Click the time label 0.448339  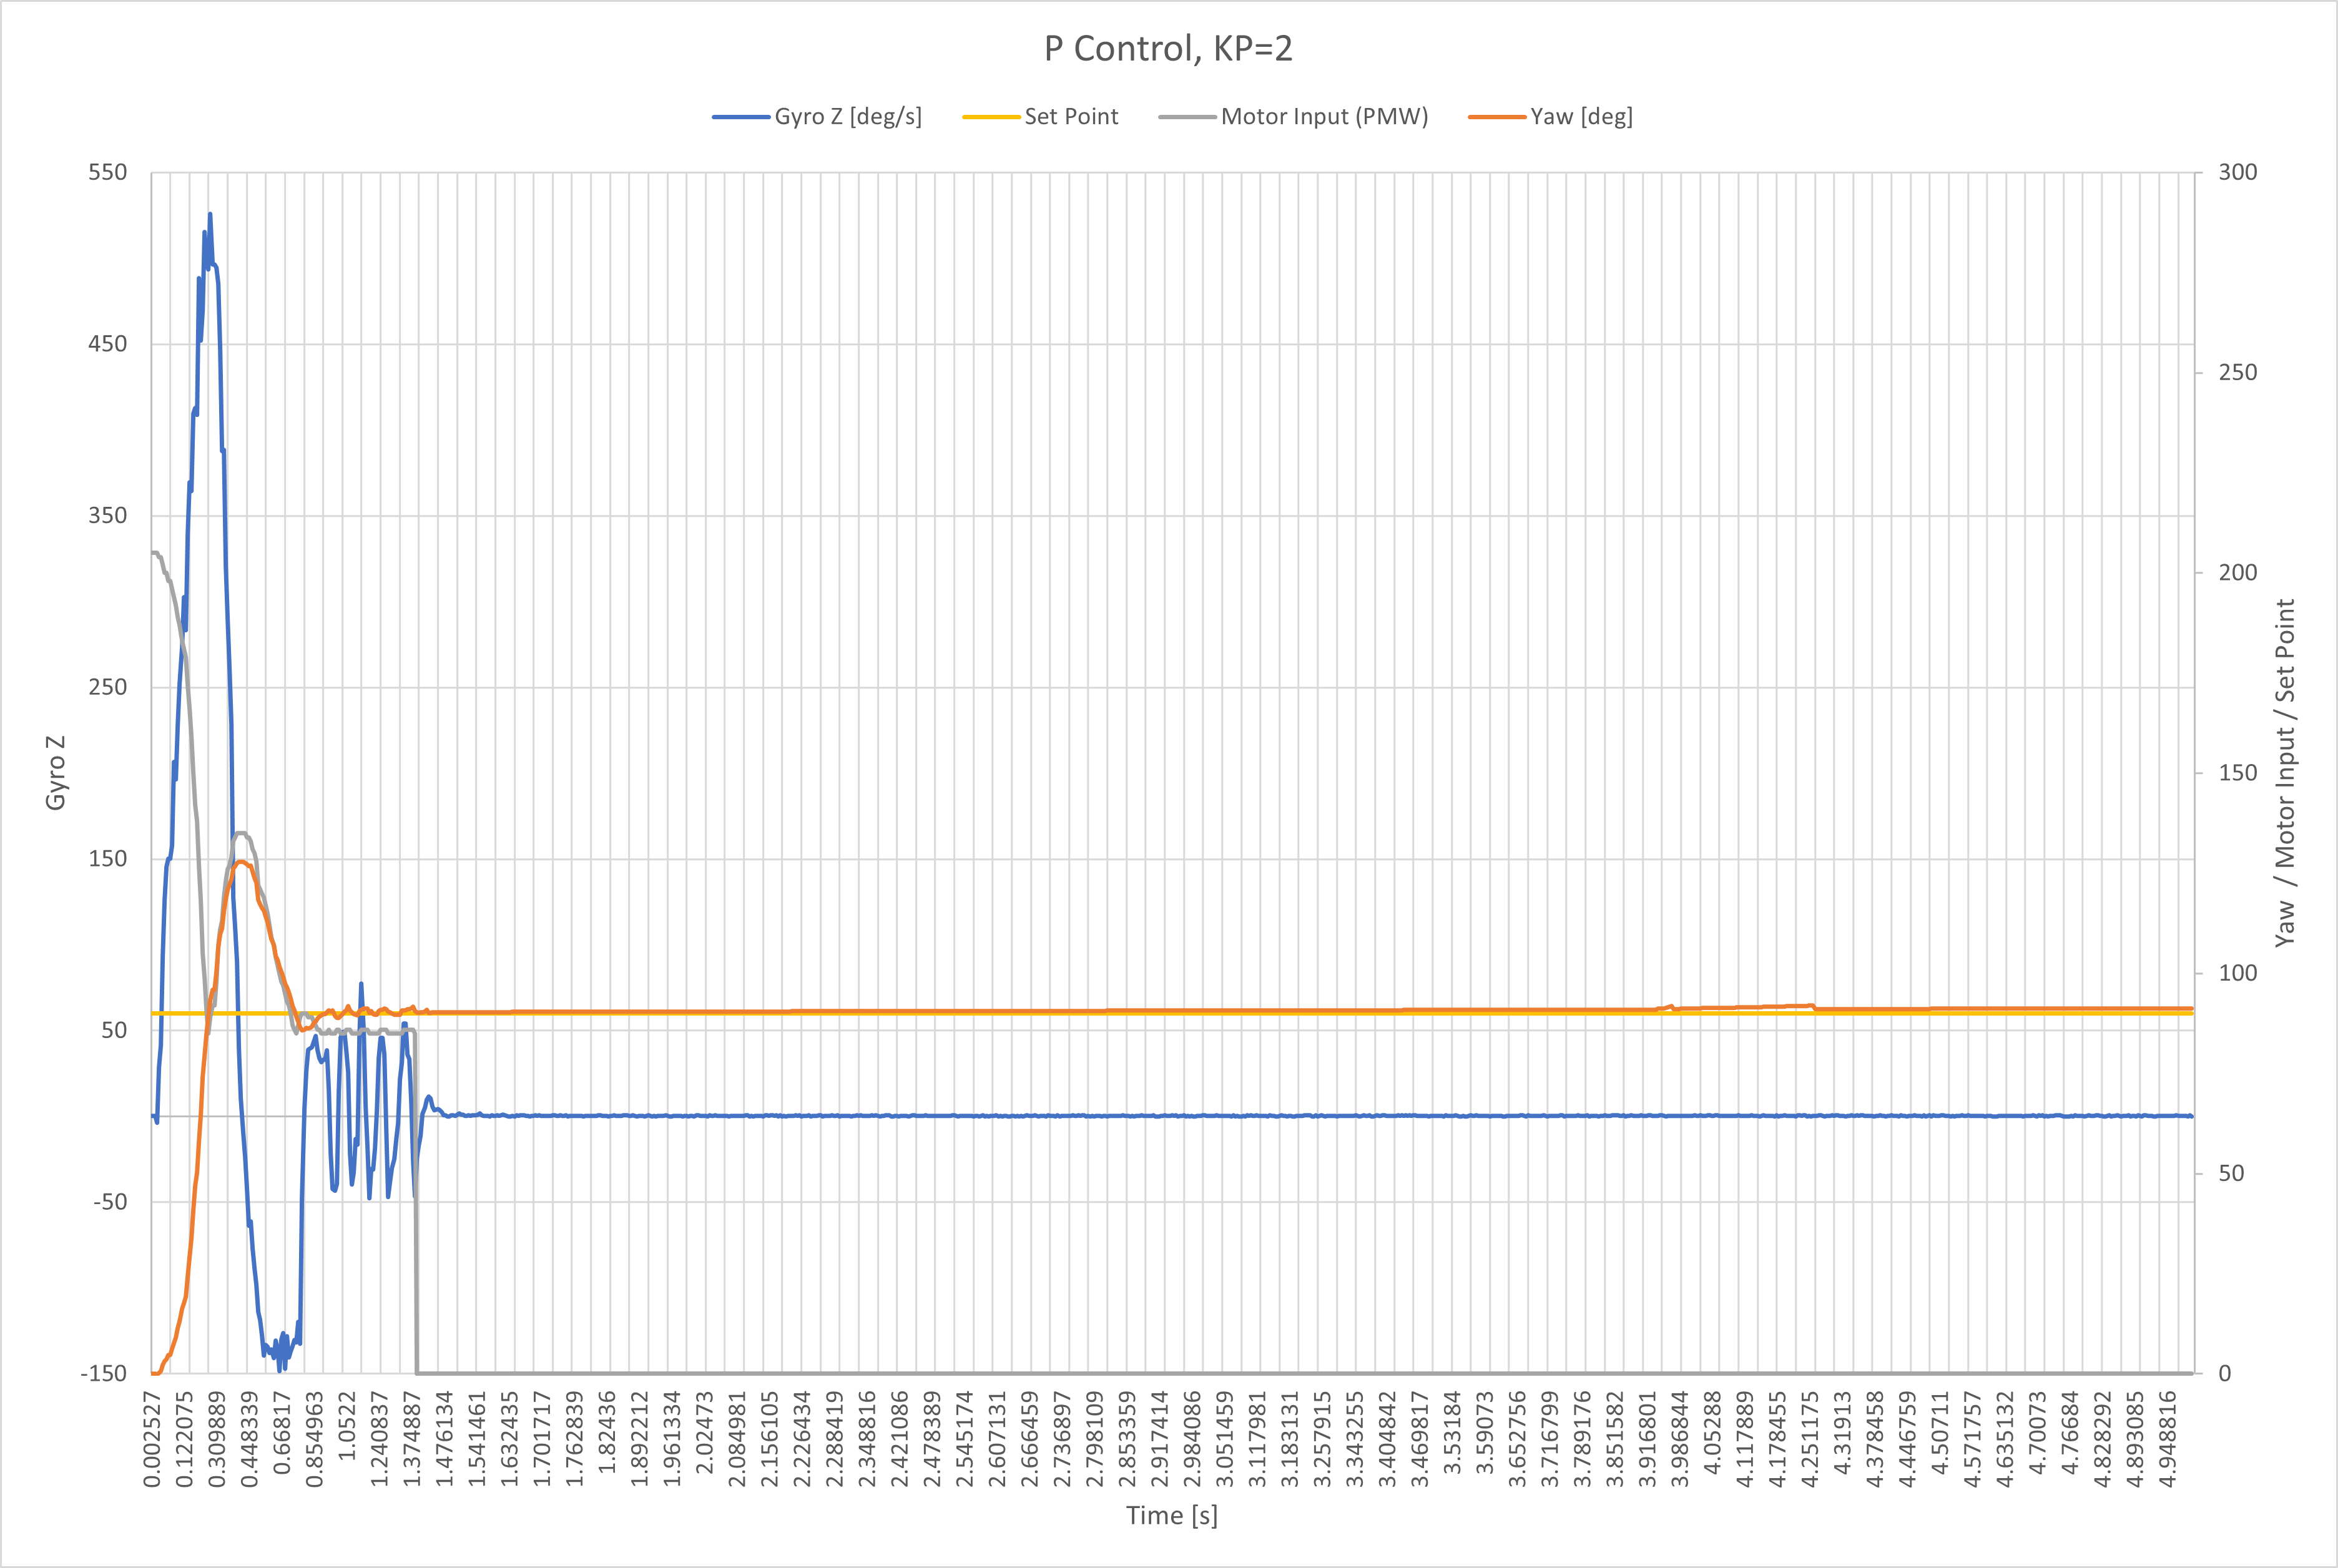pyautogui.click(x=249, y=1438)
